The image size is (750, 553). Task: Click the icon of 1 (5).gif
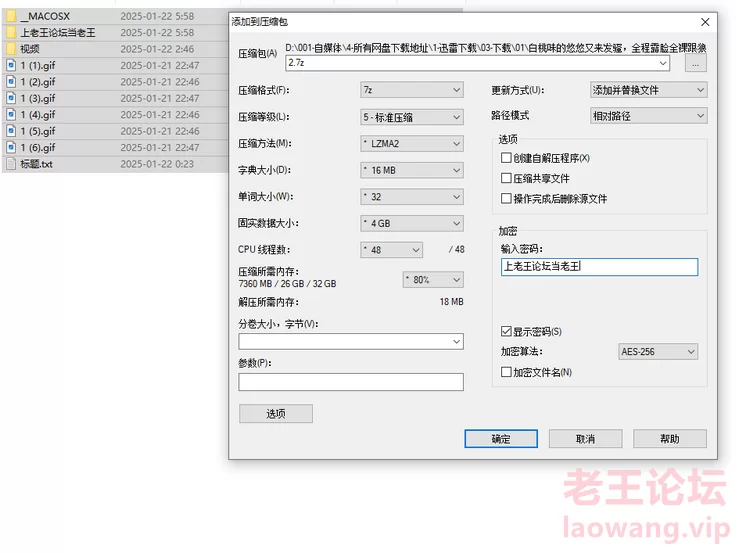(x=11, y=131)
